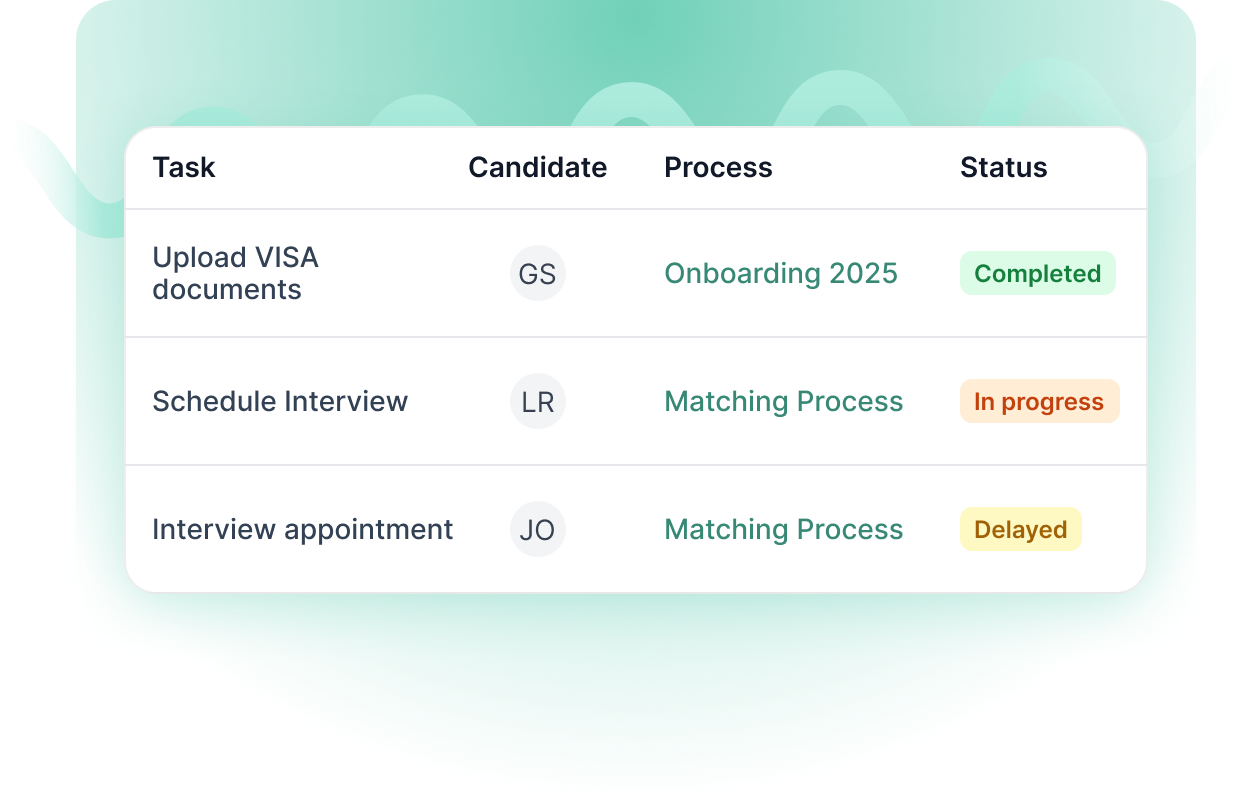Select the Upload VISA documents task
Viewport: 1257px width, 800px height.
pos(235,274)
